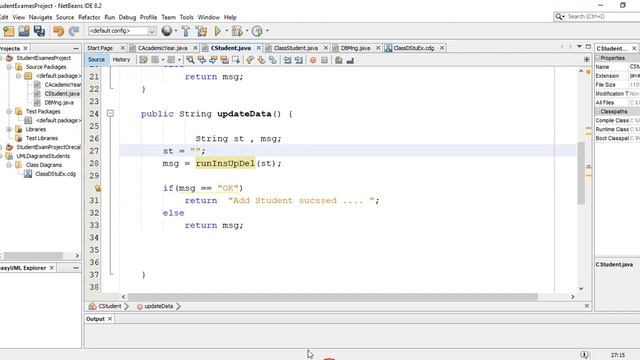Expand the Libraries node
640x360 pixels.
[9, 129]
